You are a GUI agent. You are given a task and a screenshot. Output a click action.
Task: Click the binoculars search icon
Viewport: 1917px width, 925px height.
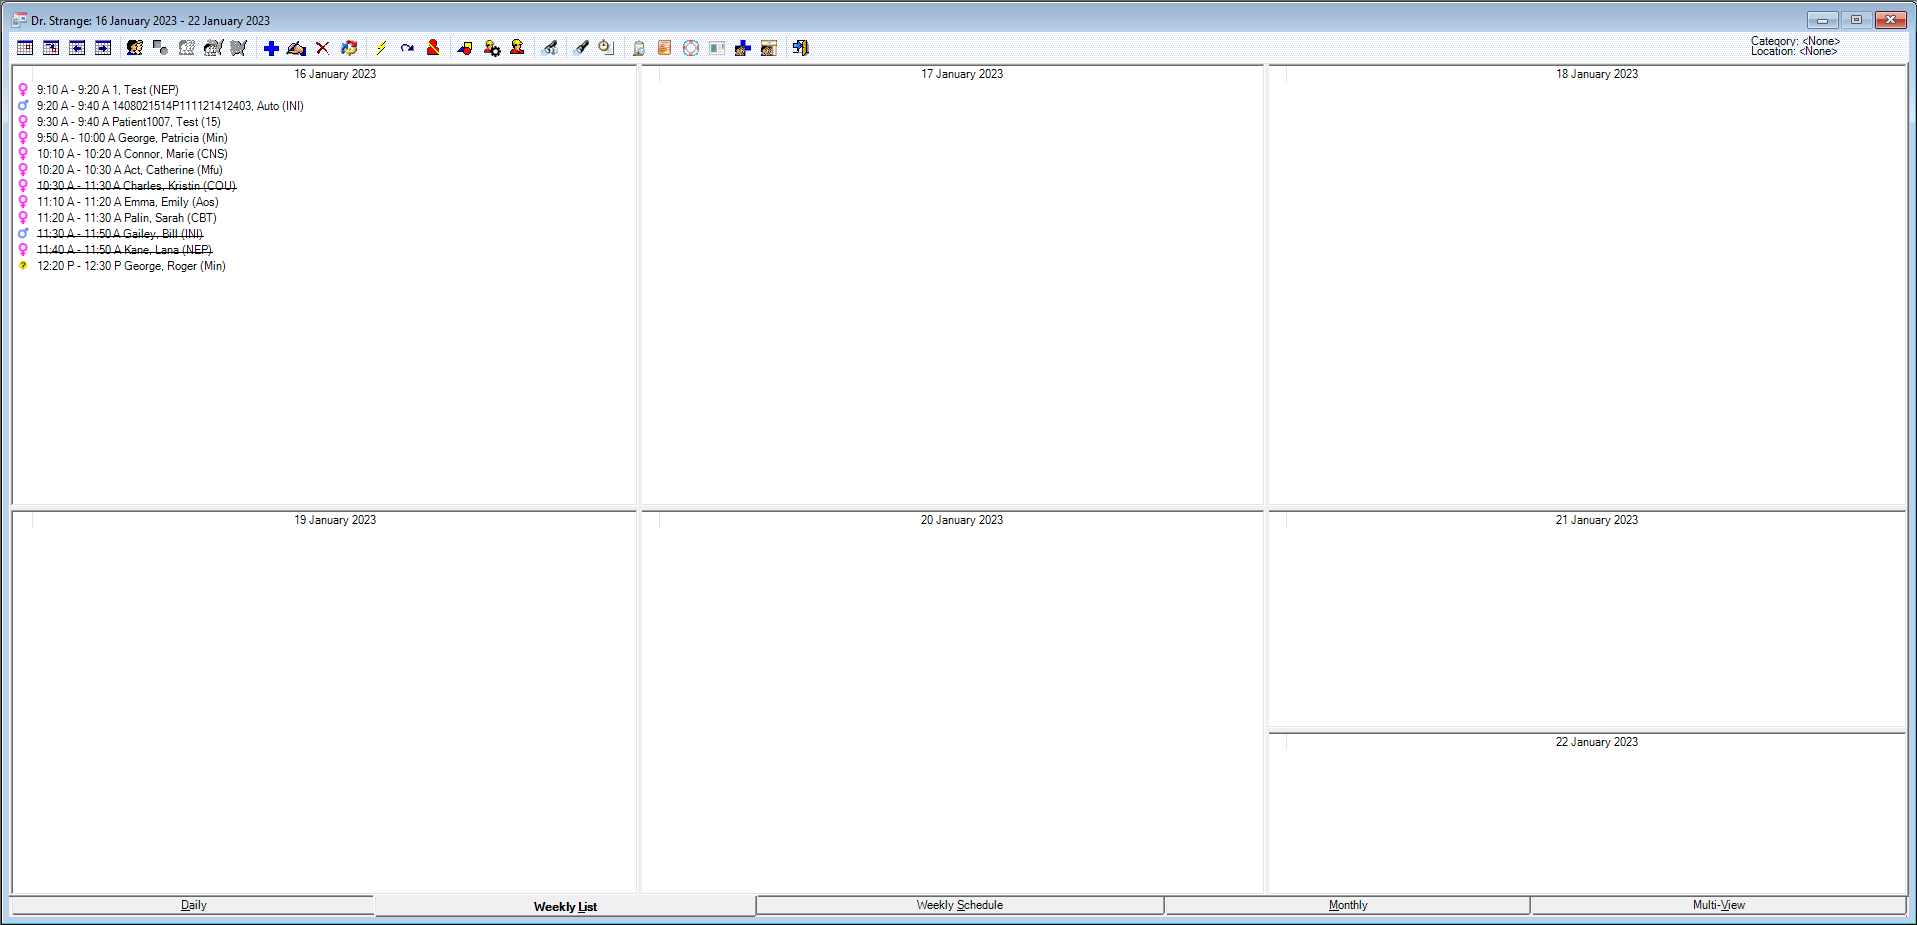549,48
